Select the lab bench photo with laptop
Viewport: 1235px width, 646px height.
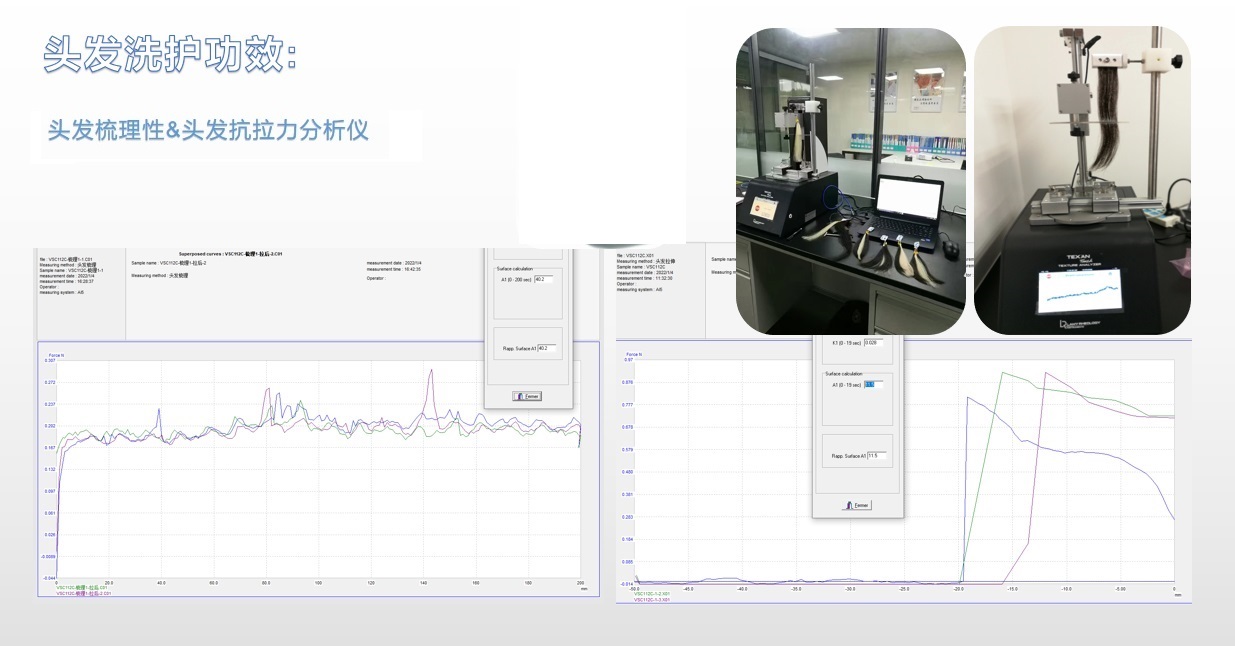tap(850, 180)
